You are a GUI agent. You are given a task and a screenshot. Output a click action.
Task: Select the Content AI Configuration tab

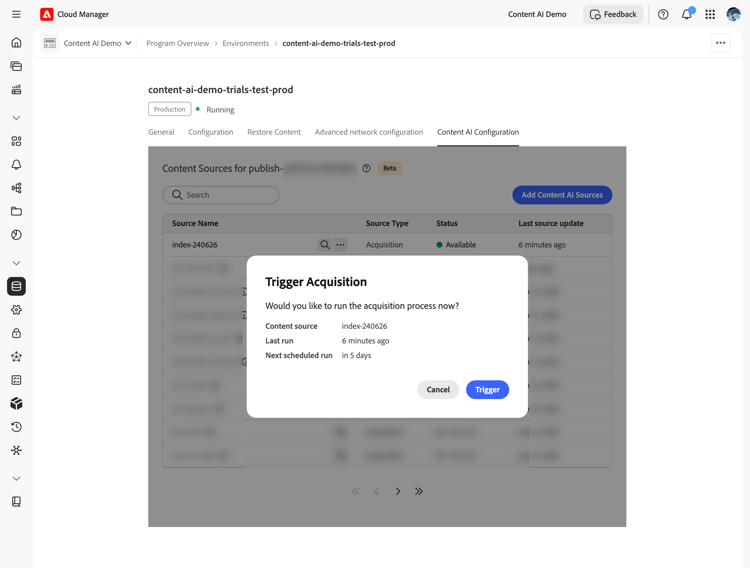pyautogui.click(x=478, y=132)
